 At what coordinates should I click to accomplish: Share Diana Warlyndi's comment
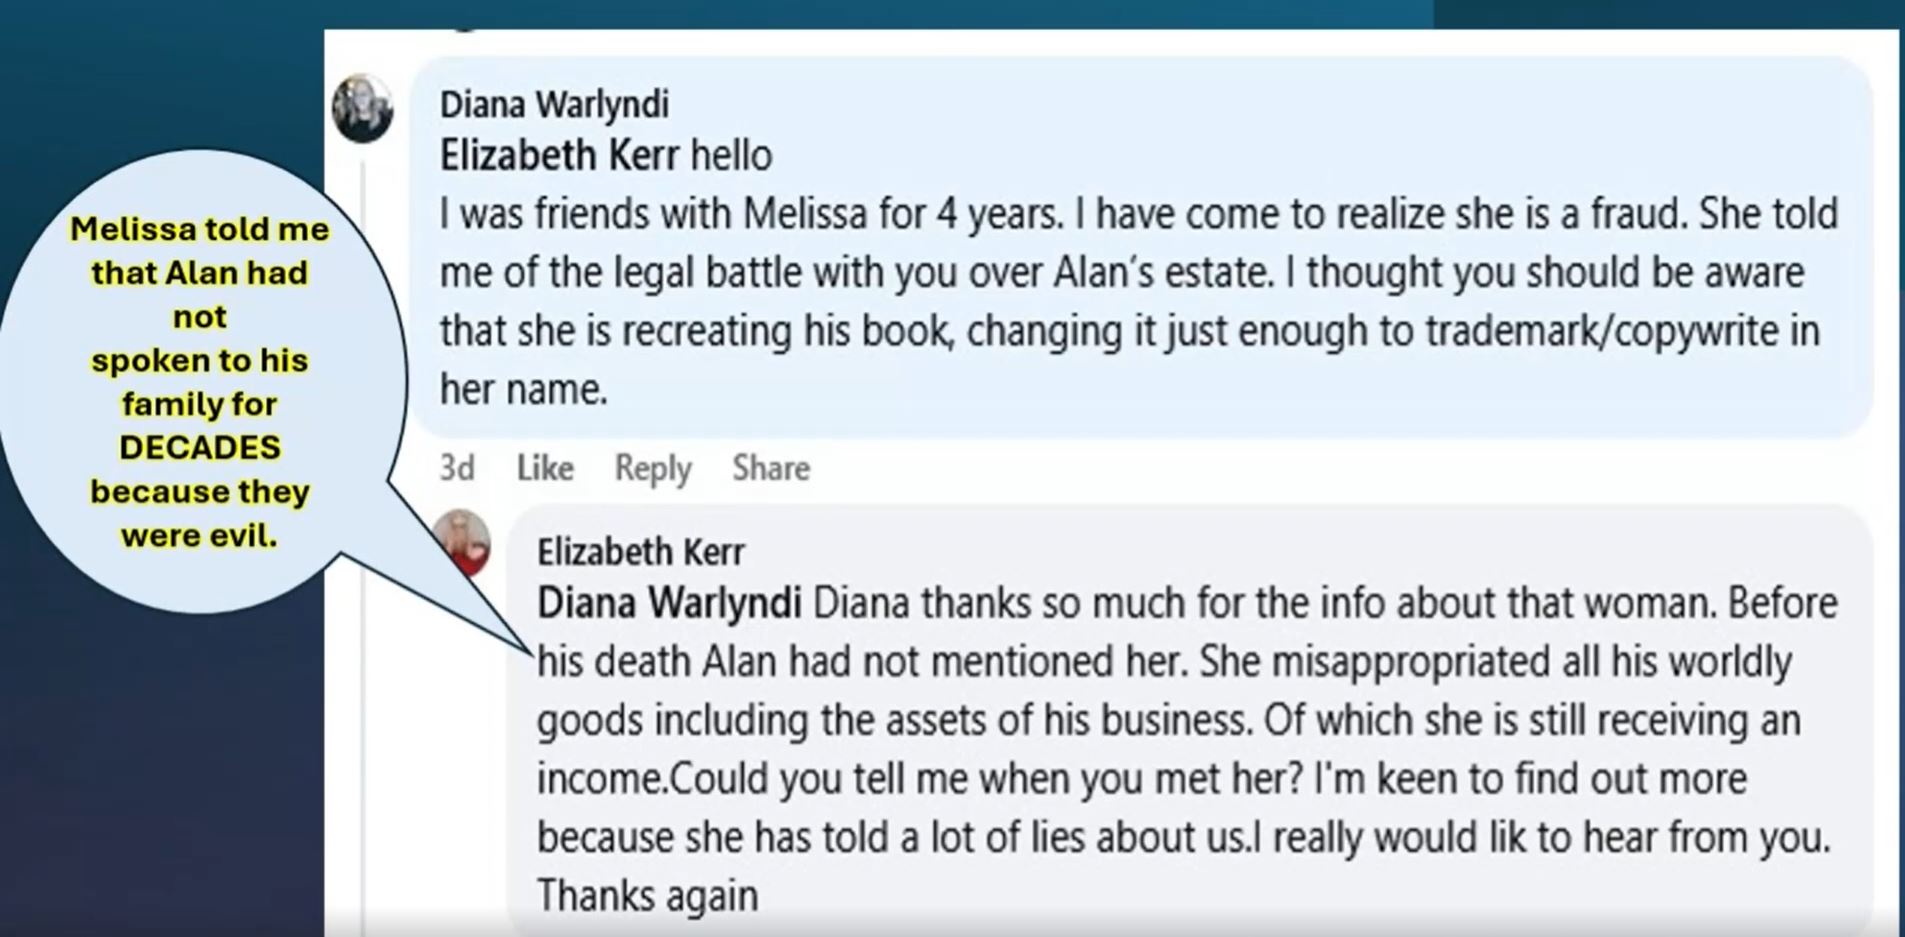[771, 468]
